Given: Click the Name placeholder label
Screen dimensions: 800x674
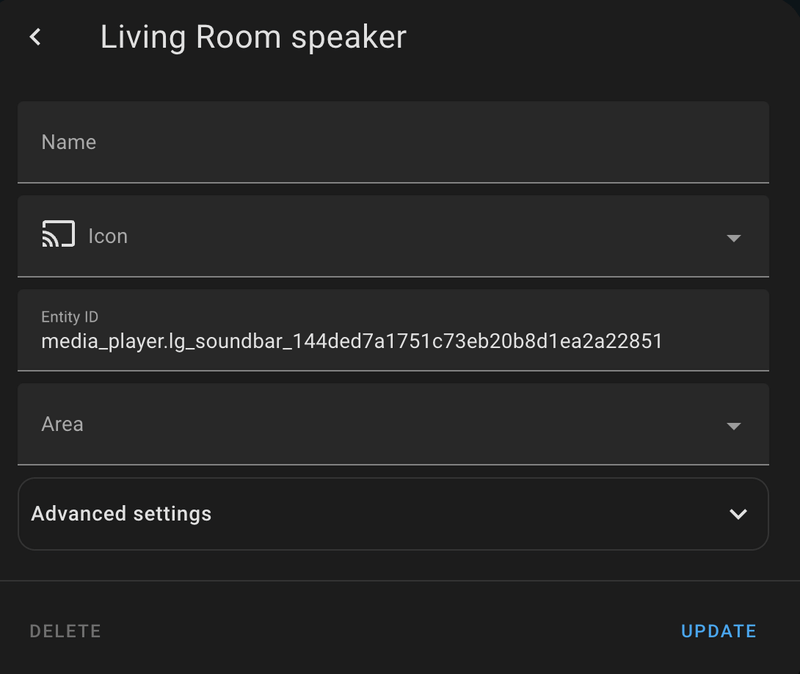Looking at the screenshot, I should [x=69, y=142].
